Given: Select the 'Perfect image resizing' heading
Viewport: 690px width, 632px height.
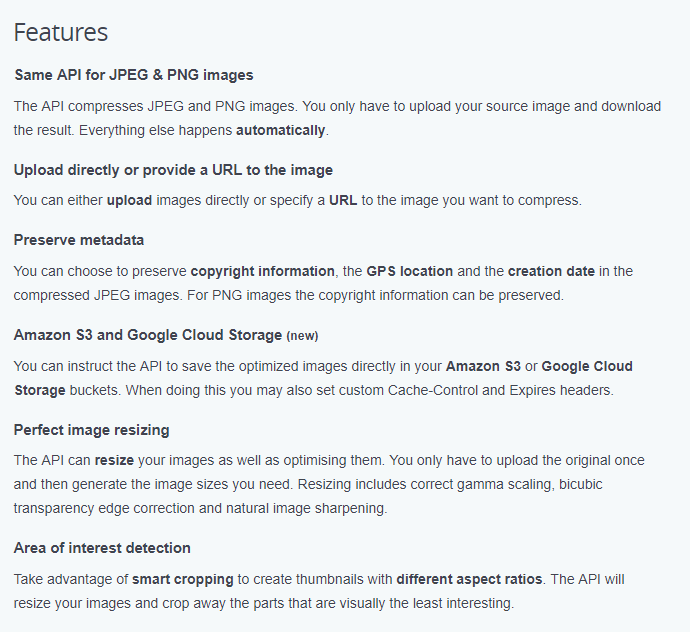Looking at the screenshot, I should click(92, 430).
